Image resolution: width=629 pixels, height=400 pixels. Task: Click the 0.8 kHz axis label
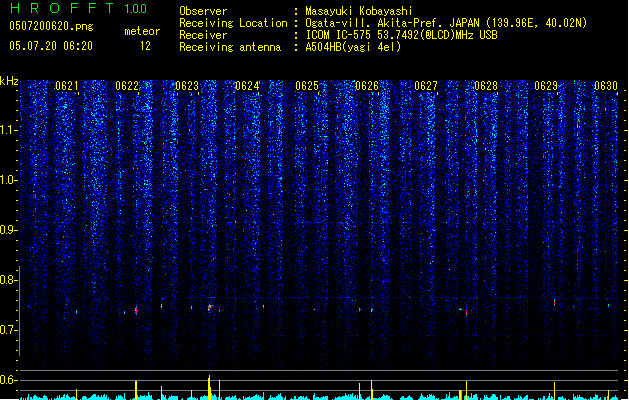coord(8,280)
